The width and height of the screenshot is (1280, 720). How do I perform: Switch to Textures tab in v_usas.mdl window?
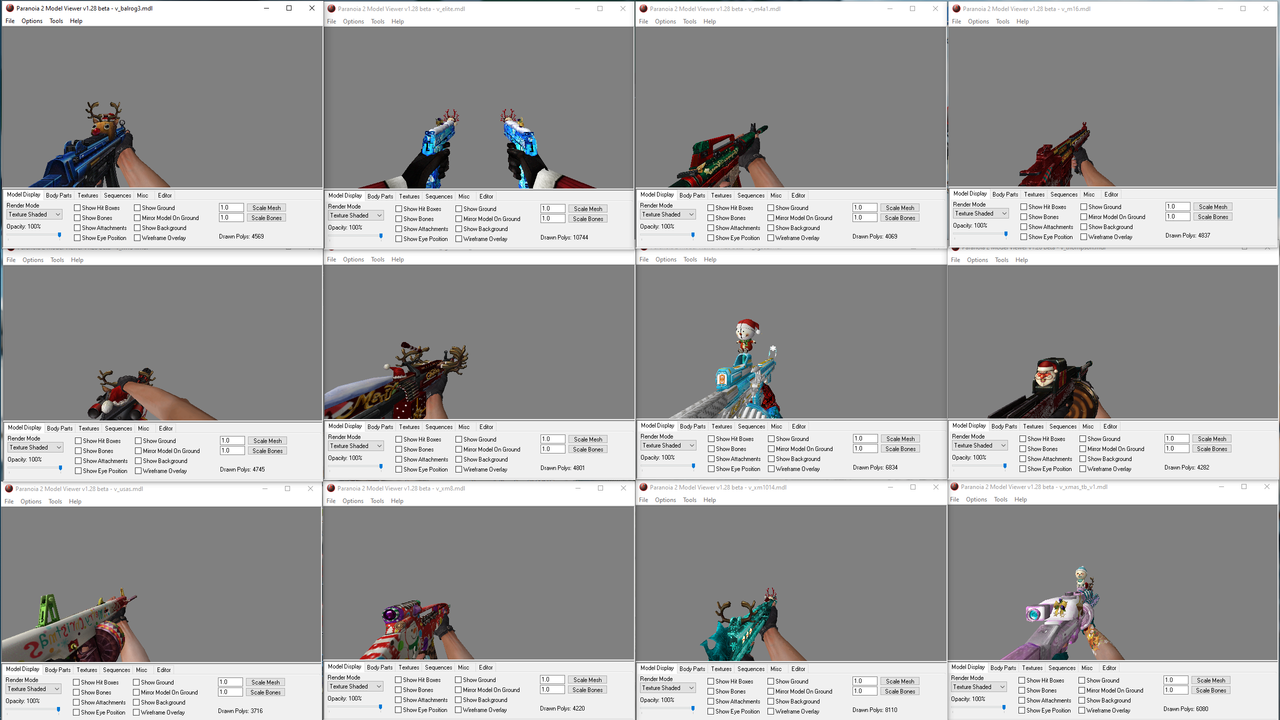pyautogui.click(x=87, y=670)
